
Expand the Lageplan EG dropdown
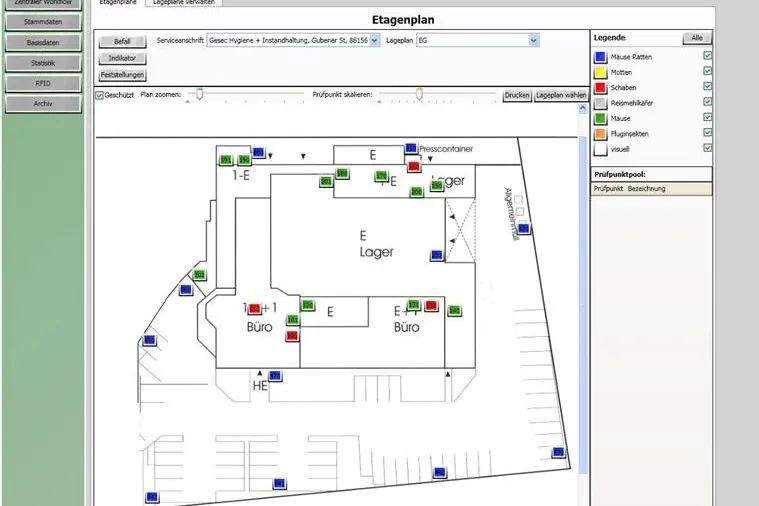533,41
